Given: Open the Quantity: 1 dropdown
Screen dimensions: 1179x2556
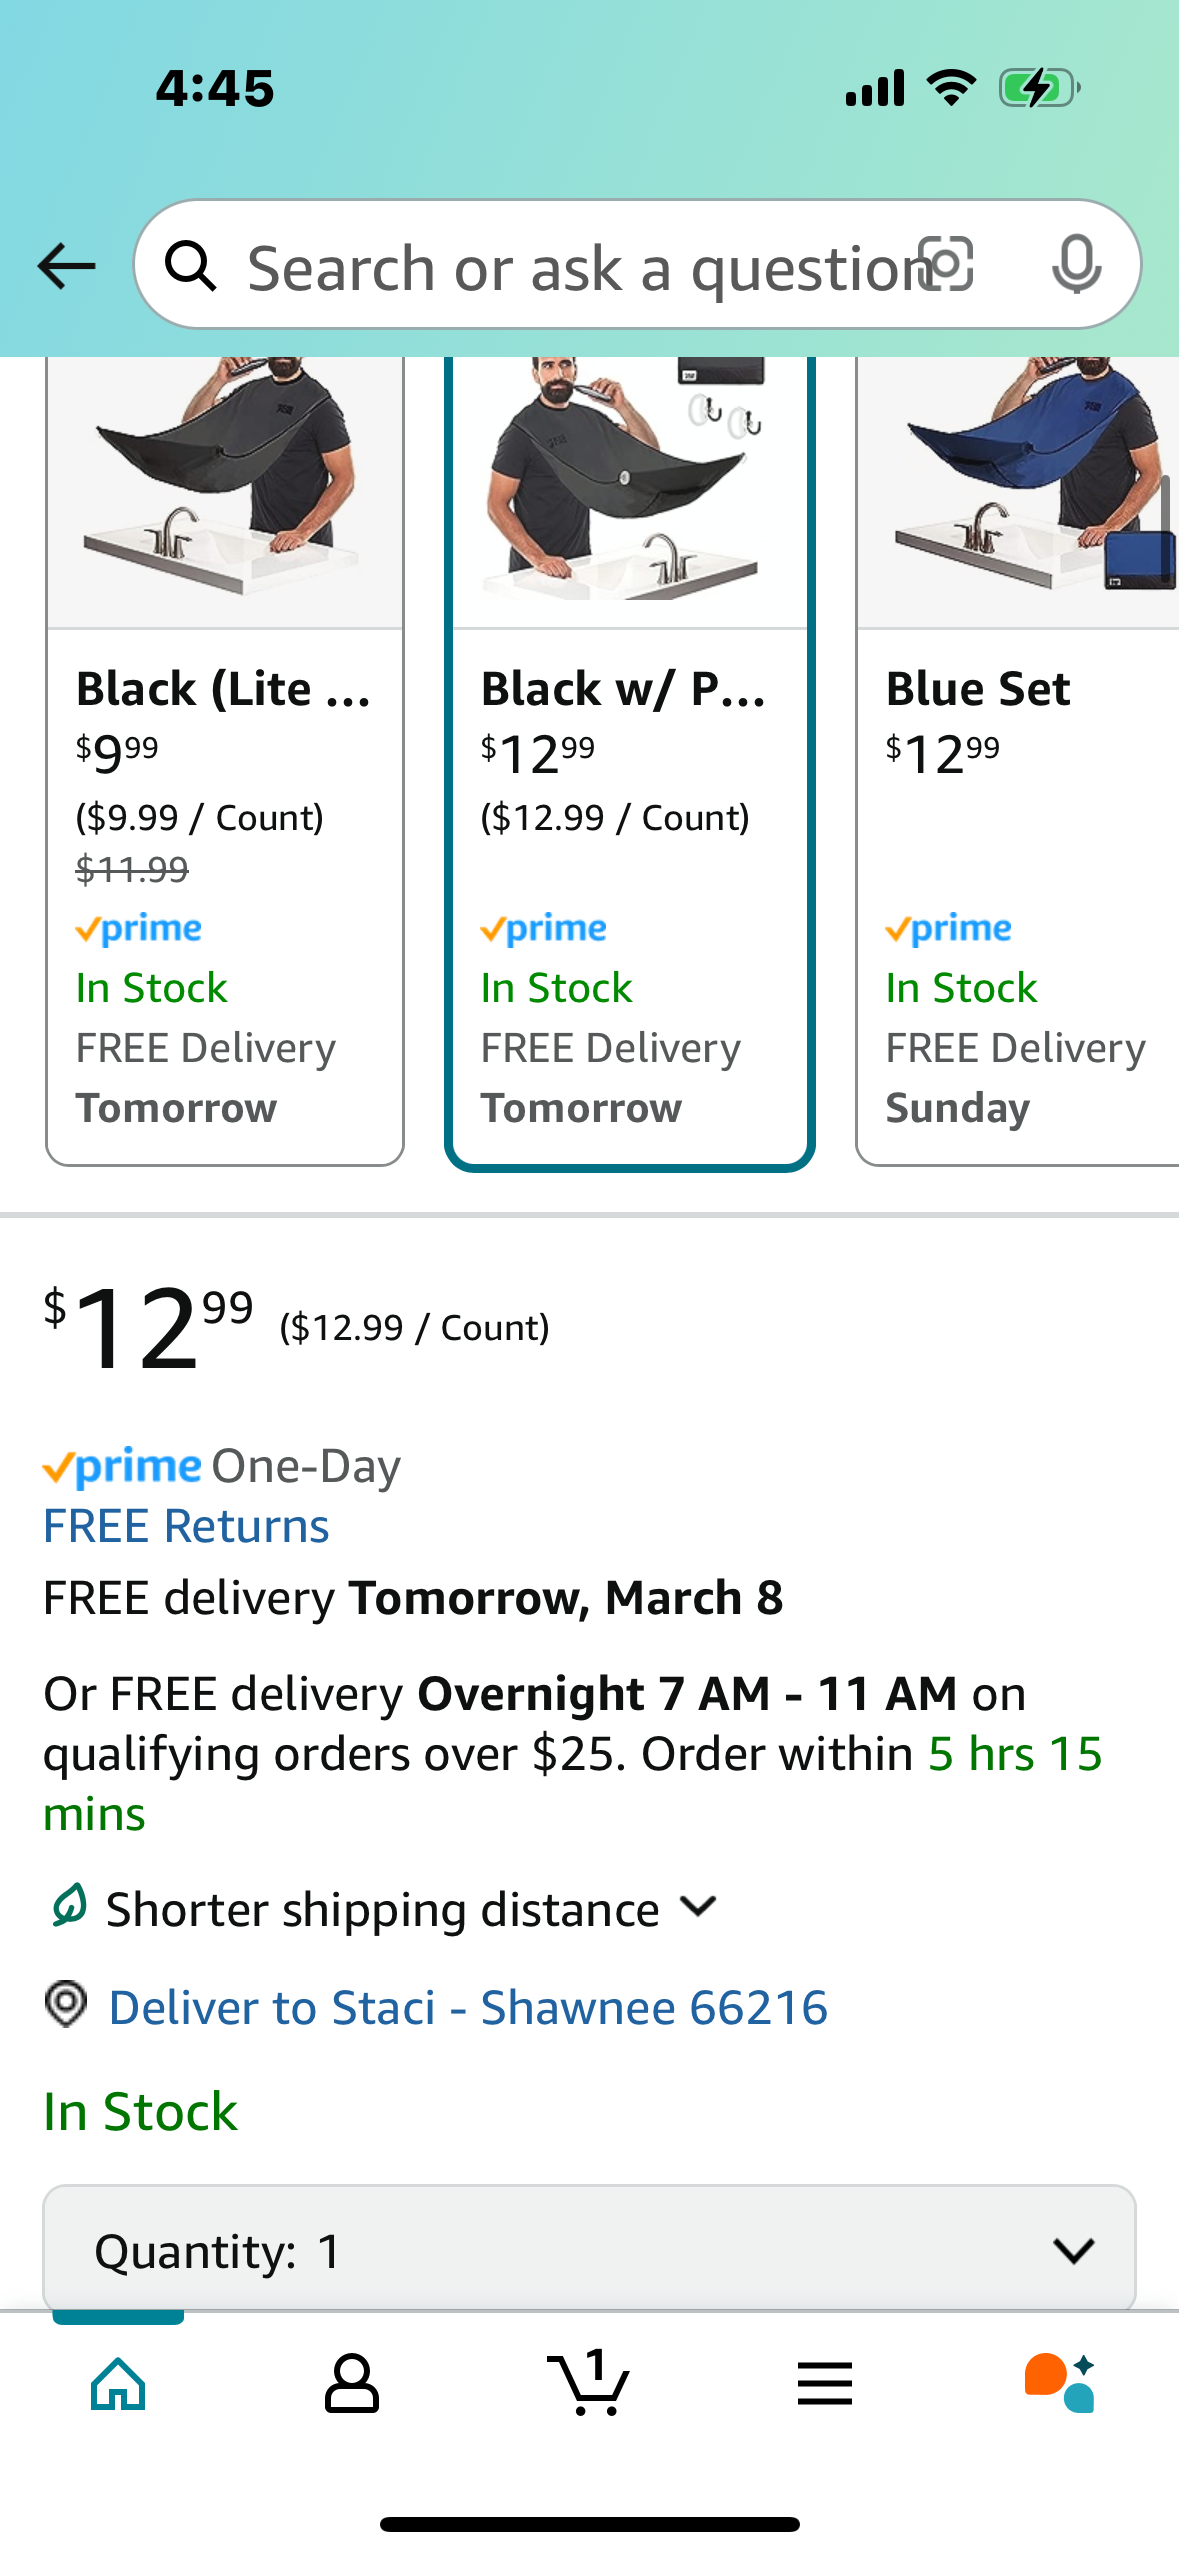Looking at the screenshot, I should click(589, 2250).
